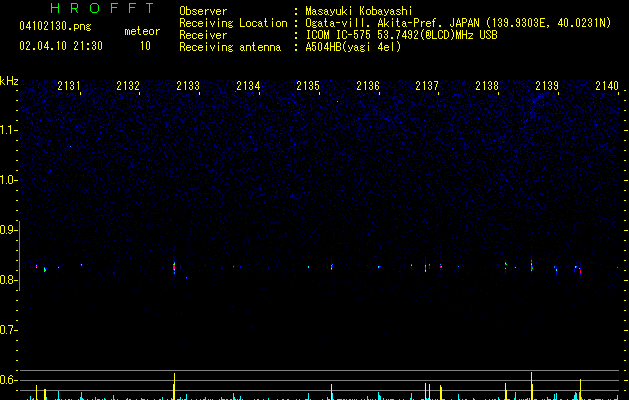Select observer name Masayuki Kobayashi
629x400 pixels.
359,11
